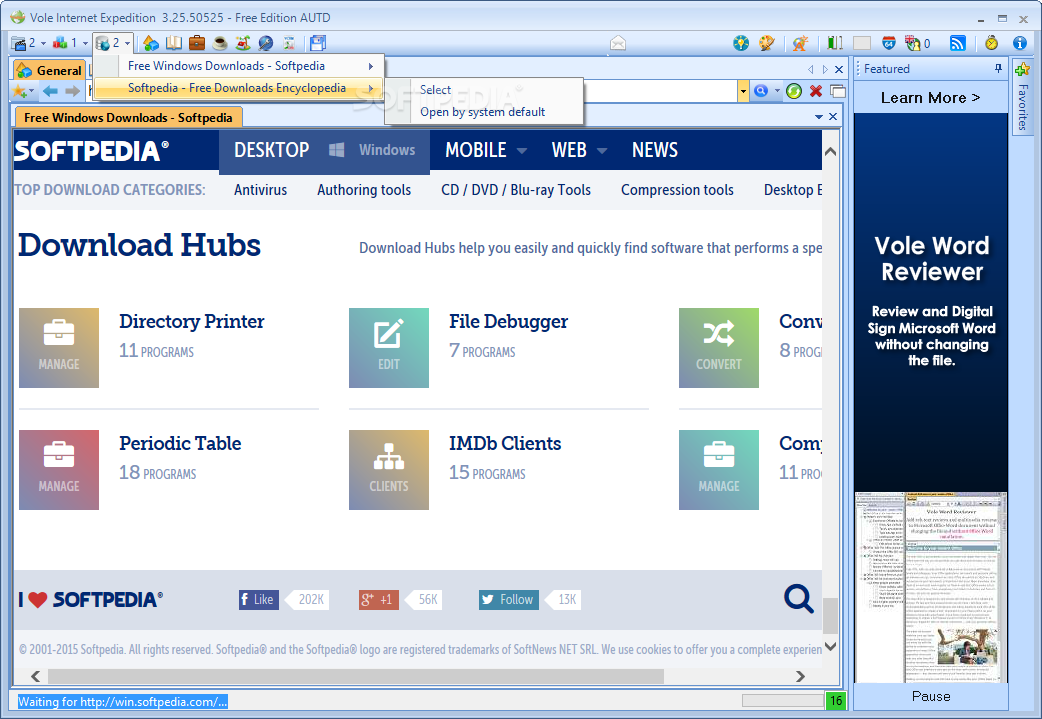Click the blue back arrow

(50, 91)
